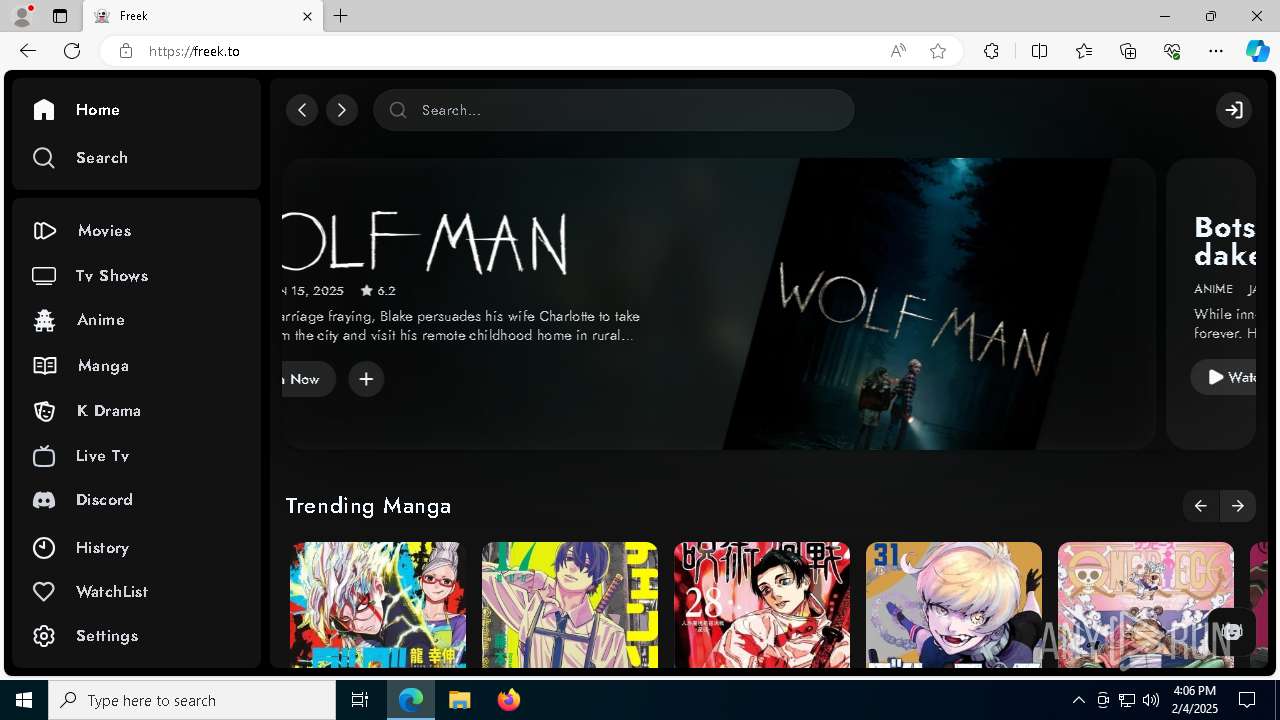
Task: Click the Trending Manga heading
Action: [368, 506]
